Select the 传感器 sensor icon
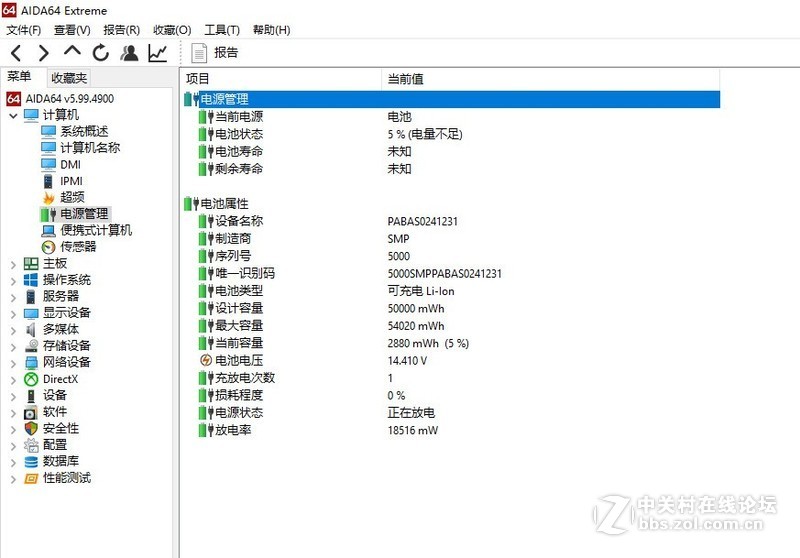 (48, 247)
